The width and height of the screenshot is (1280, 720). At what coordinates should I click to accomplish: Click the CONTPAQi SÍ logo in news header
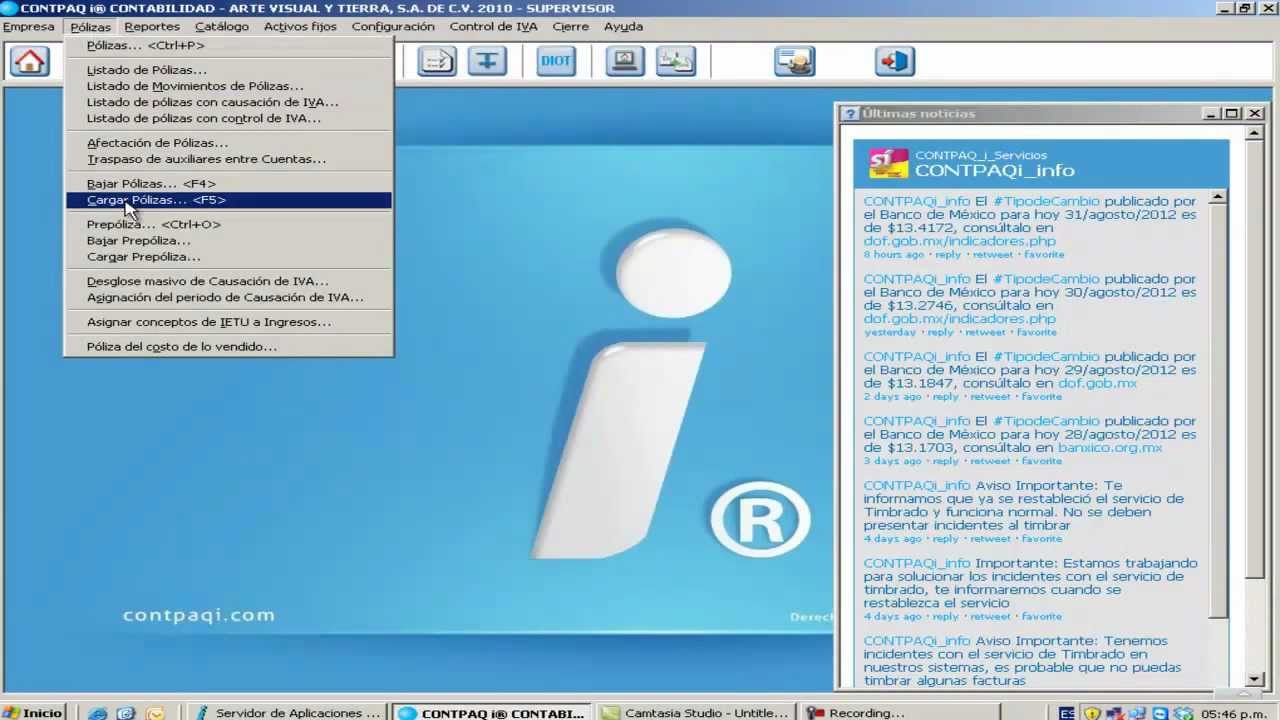(x=888, y=163)
